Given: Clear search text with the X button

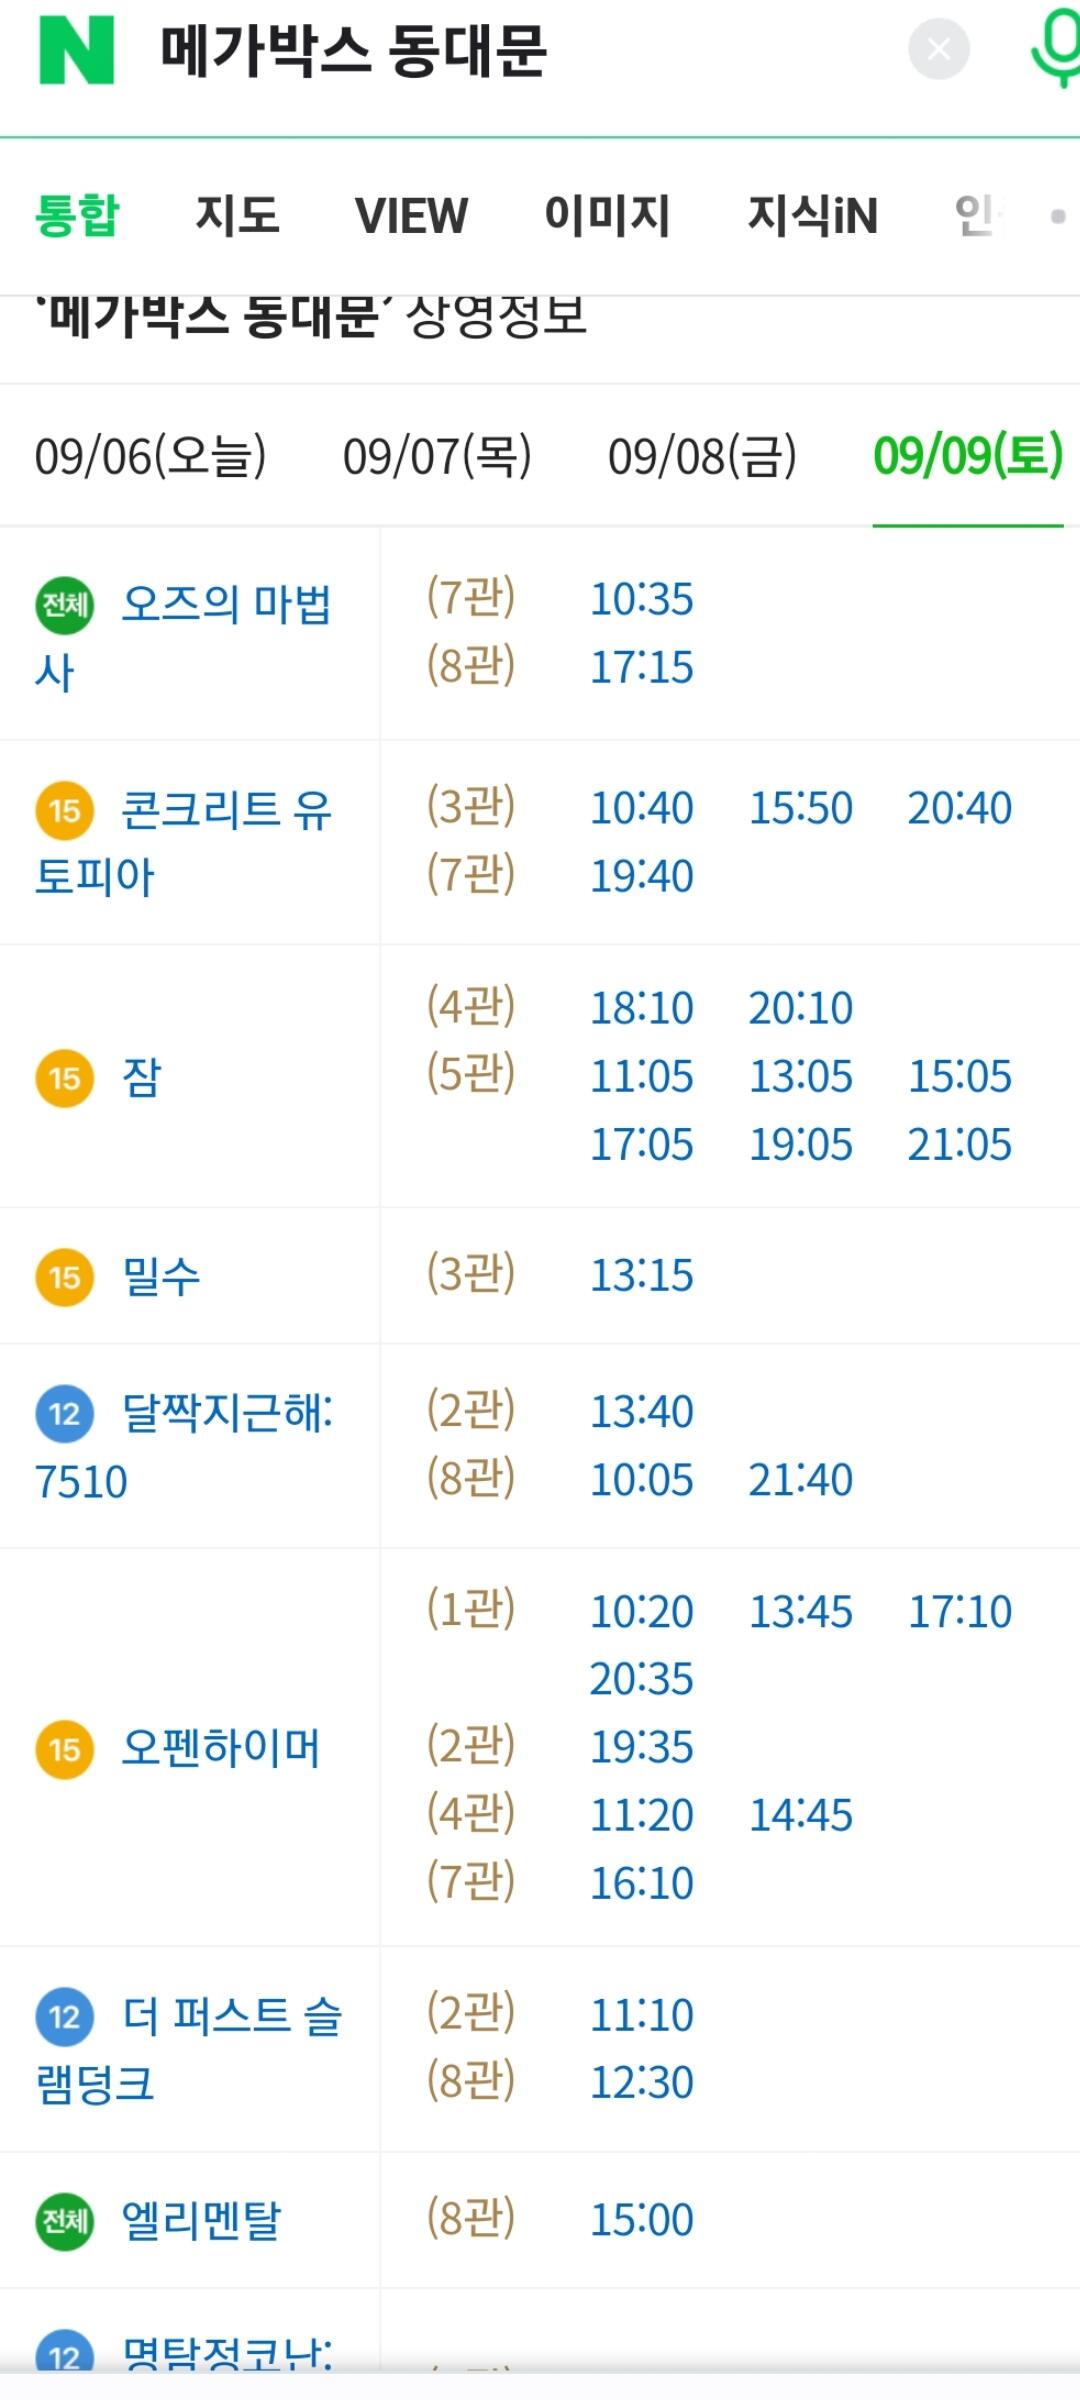Looking at the screenshot, I should pos(938,48).
